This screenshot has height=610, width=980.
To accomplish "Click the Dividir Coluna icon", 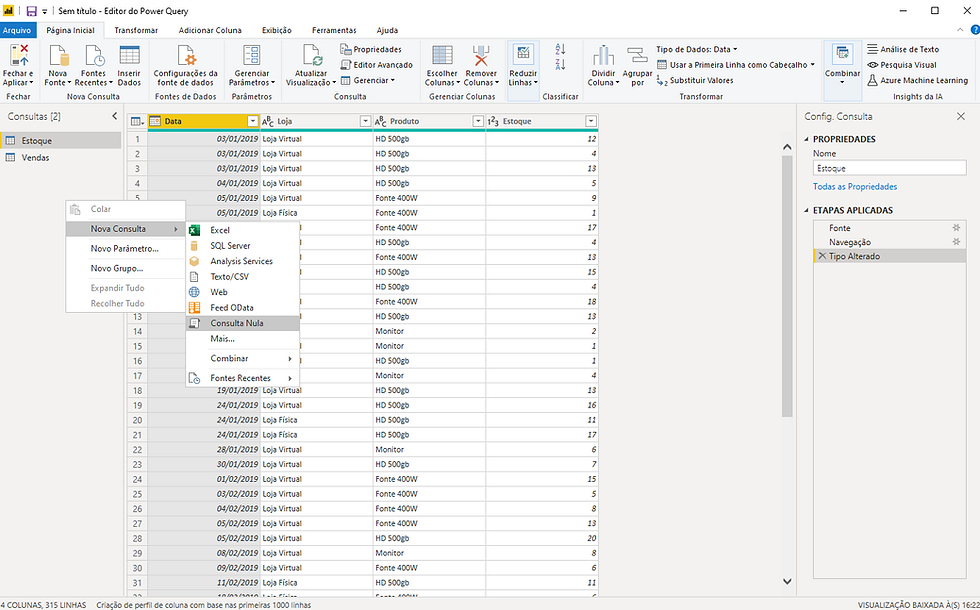I will coord(604,56).
